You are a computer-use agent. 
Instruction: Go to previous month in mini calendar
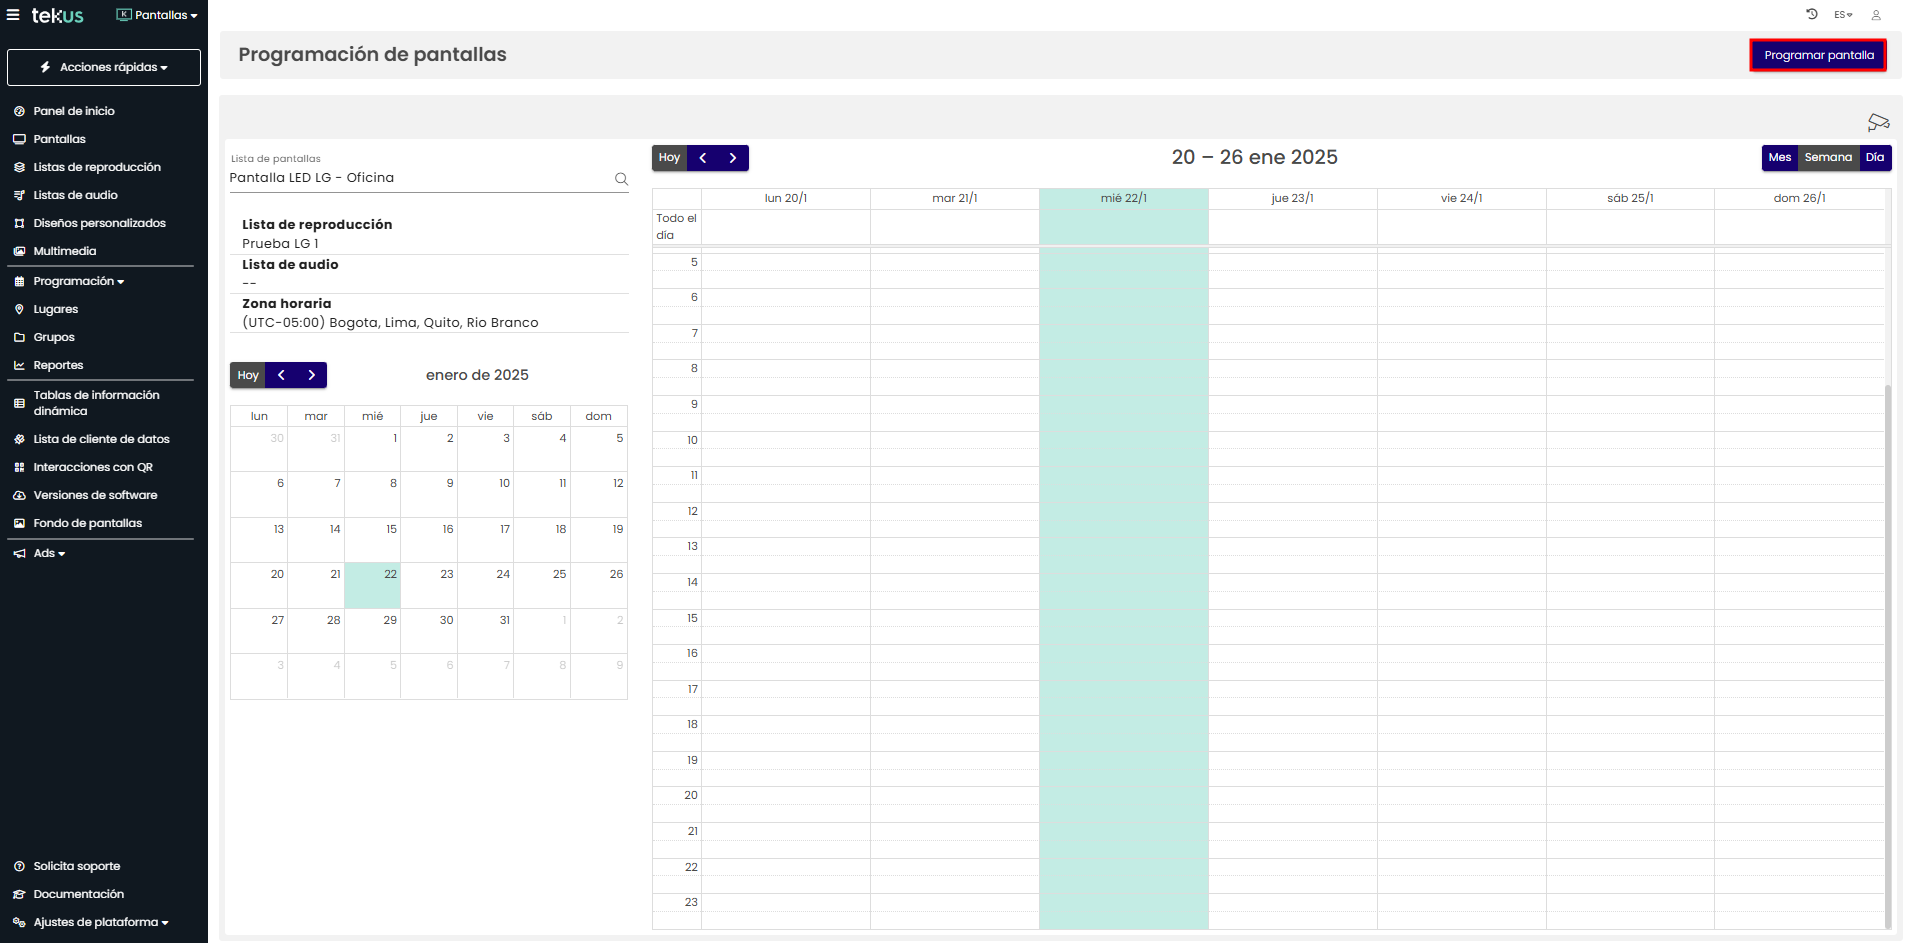282,375
